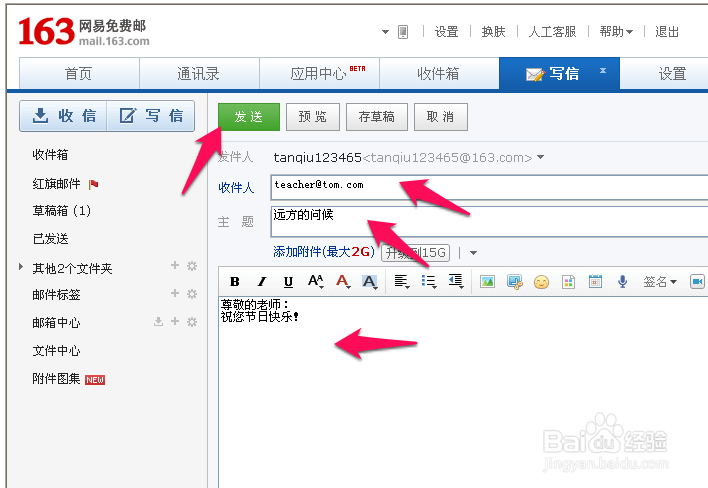Insert screenshot capture icon

pyautogui.click(x=514, y=282)
